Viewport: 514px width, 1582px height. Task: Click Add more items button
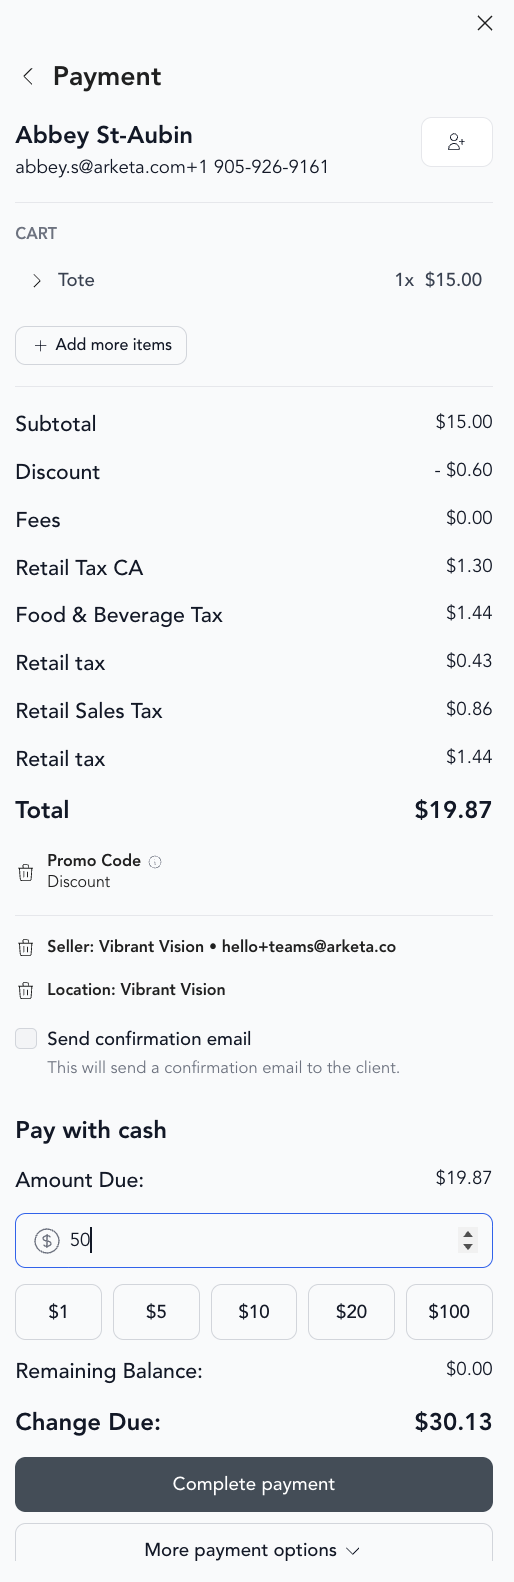tap(101, 345)
